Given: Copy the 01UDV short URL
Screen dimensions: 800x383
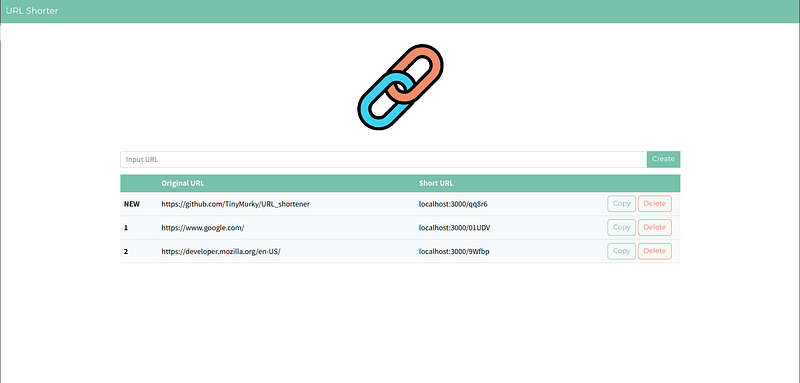Looking at the screenshot, I should tap(621, 227).
